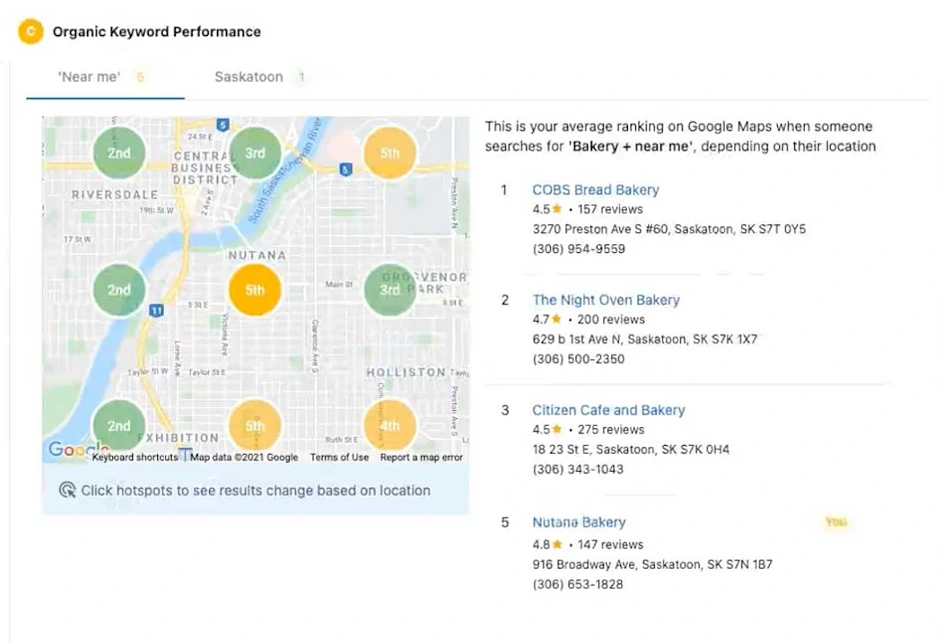Select the orange 5th hotspot under Nutana
The height and width of the screenshot is (643, 942).
coord(255,290)
